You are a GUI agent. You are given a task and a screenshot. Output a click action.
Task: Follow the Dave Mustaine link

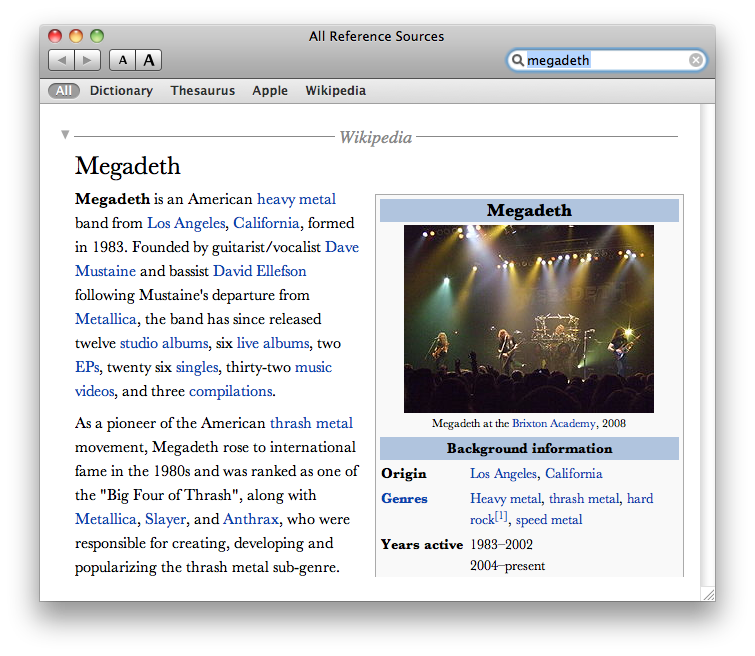point(342,247)
